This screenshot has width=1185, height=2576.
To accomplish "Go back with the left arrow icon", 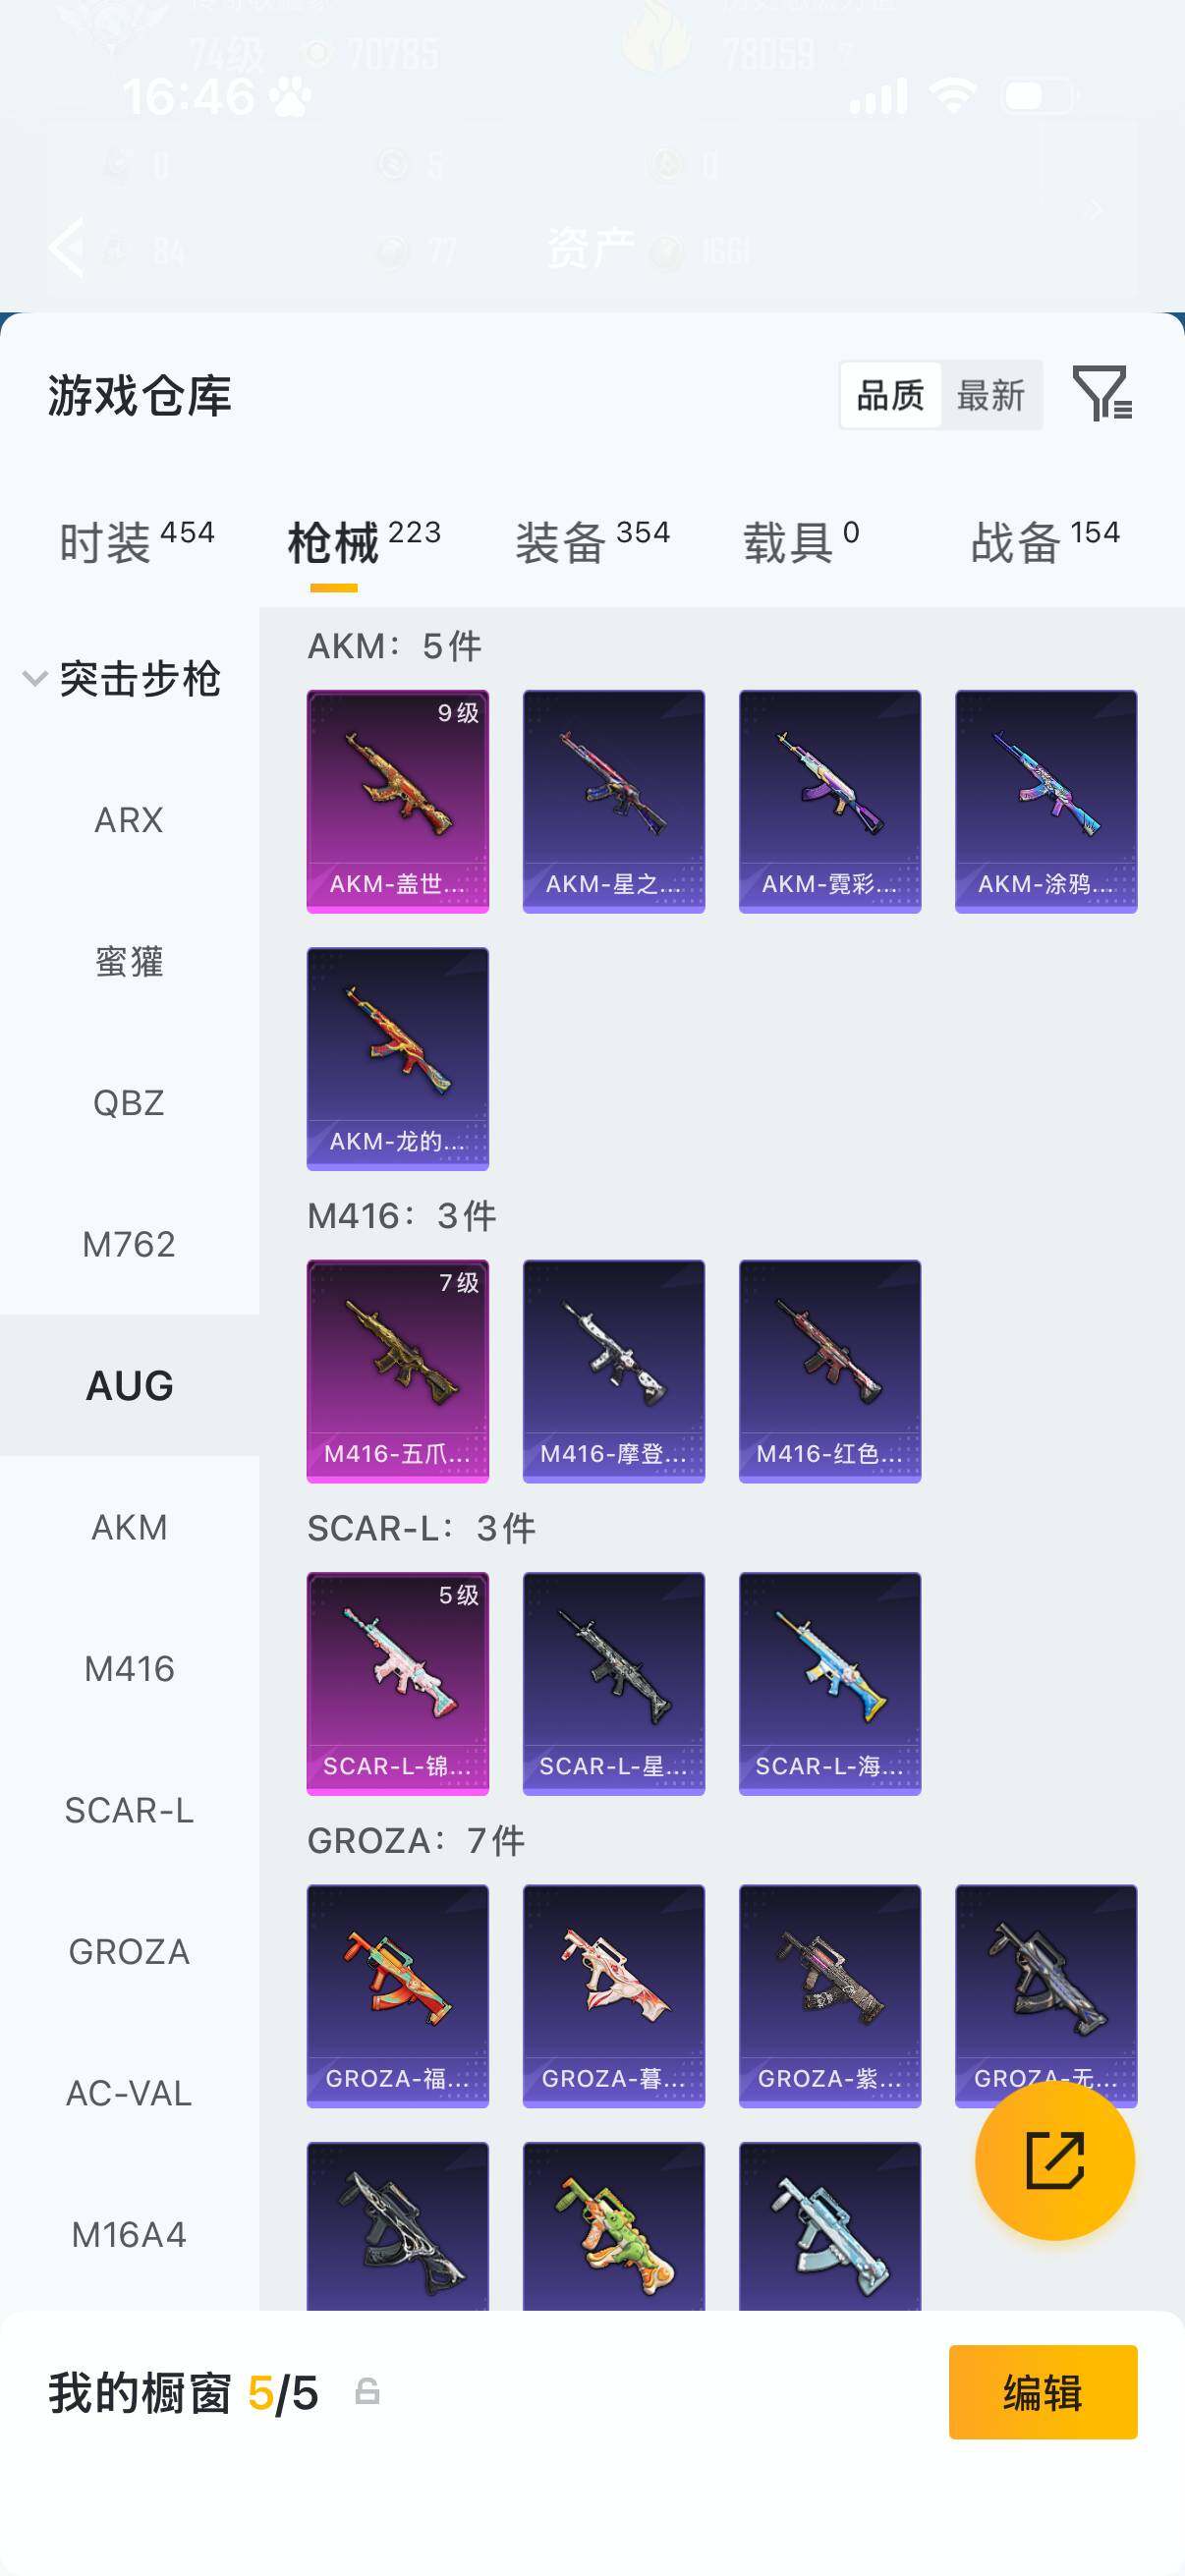I will [x=67, y=247].
